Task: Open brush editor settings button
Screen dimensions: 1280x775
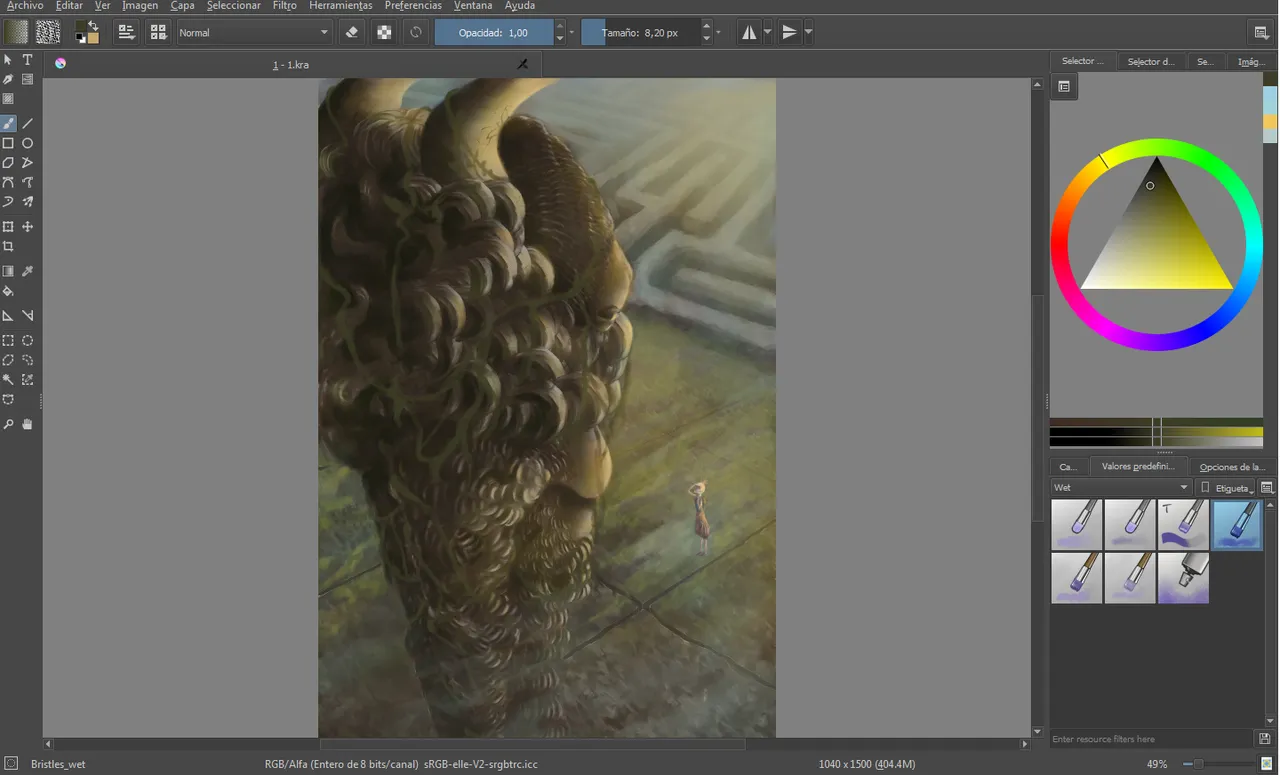Action: (x=126, y=32)
